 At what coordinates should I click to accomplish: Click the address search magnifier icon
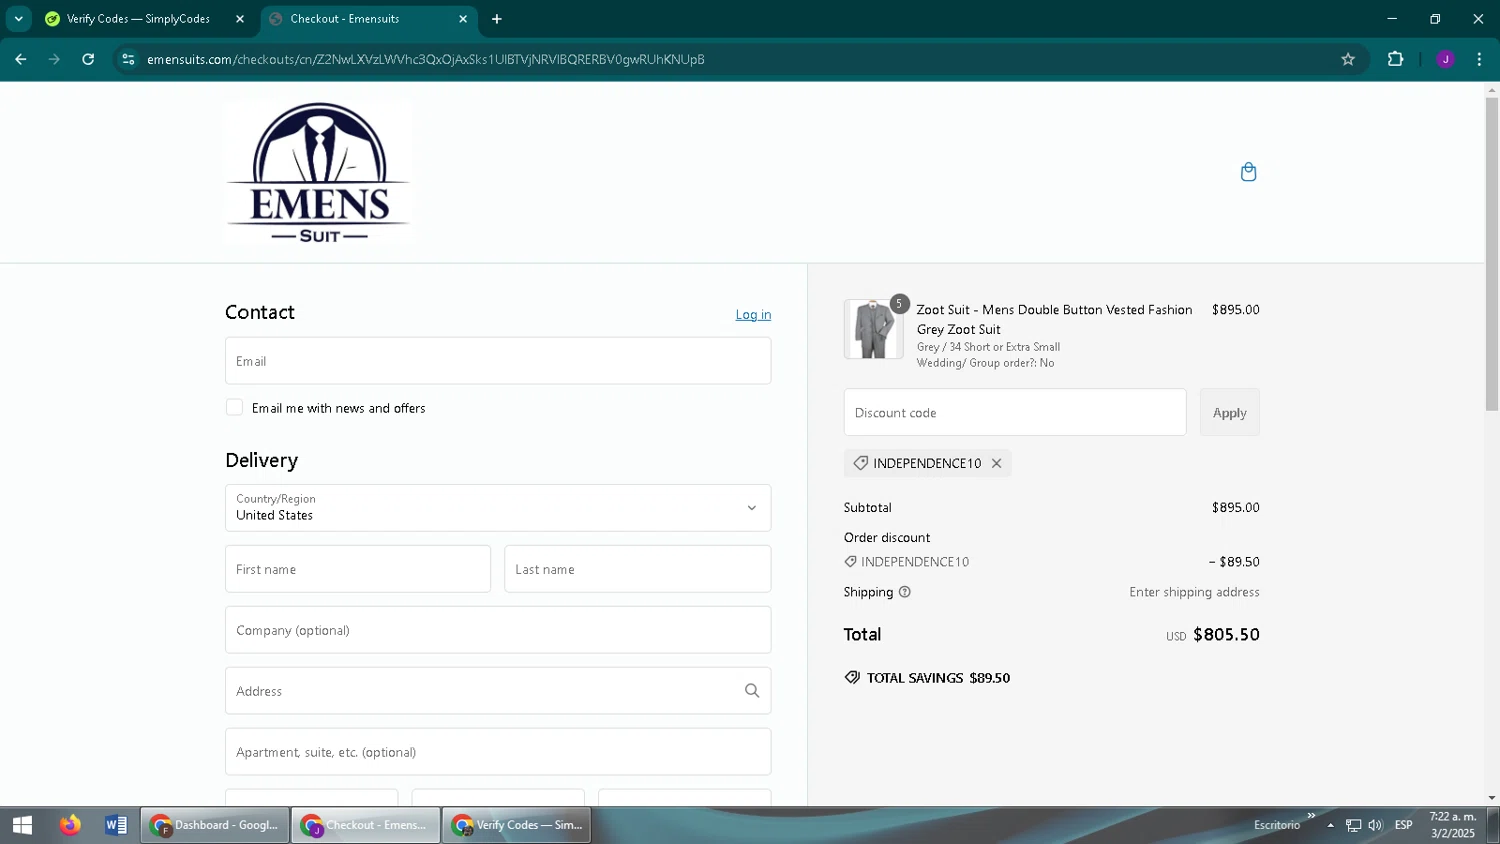pyautogui.click(x=752, y=691)
